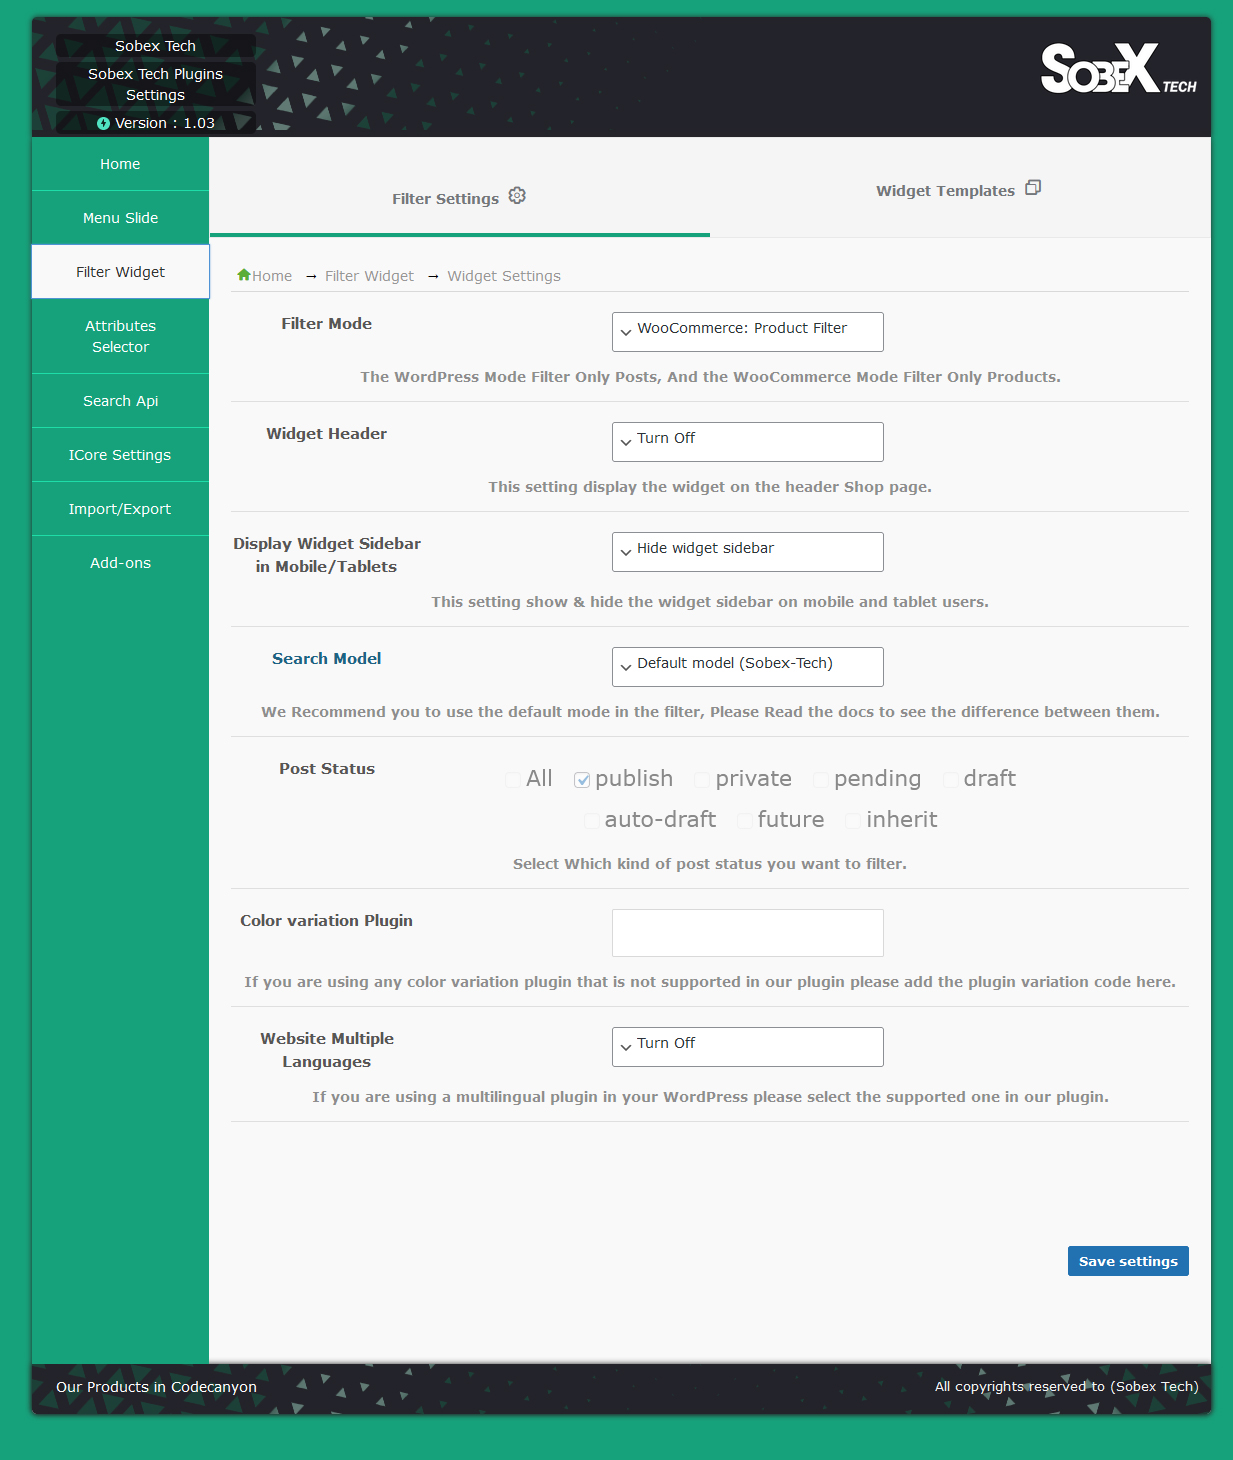Image resolution: width=1233 pixels, height=1460 pixels.
Task: Tick the All post status checkbox
Action: (513, 780)
